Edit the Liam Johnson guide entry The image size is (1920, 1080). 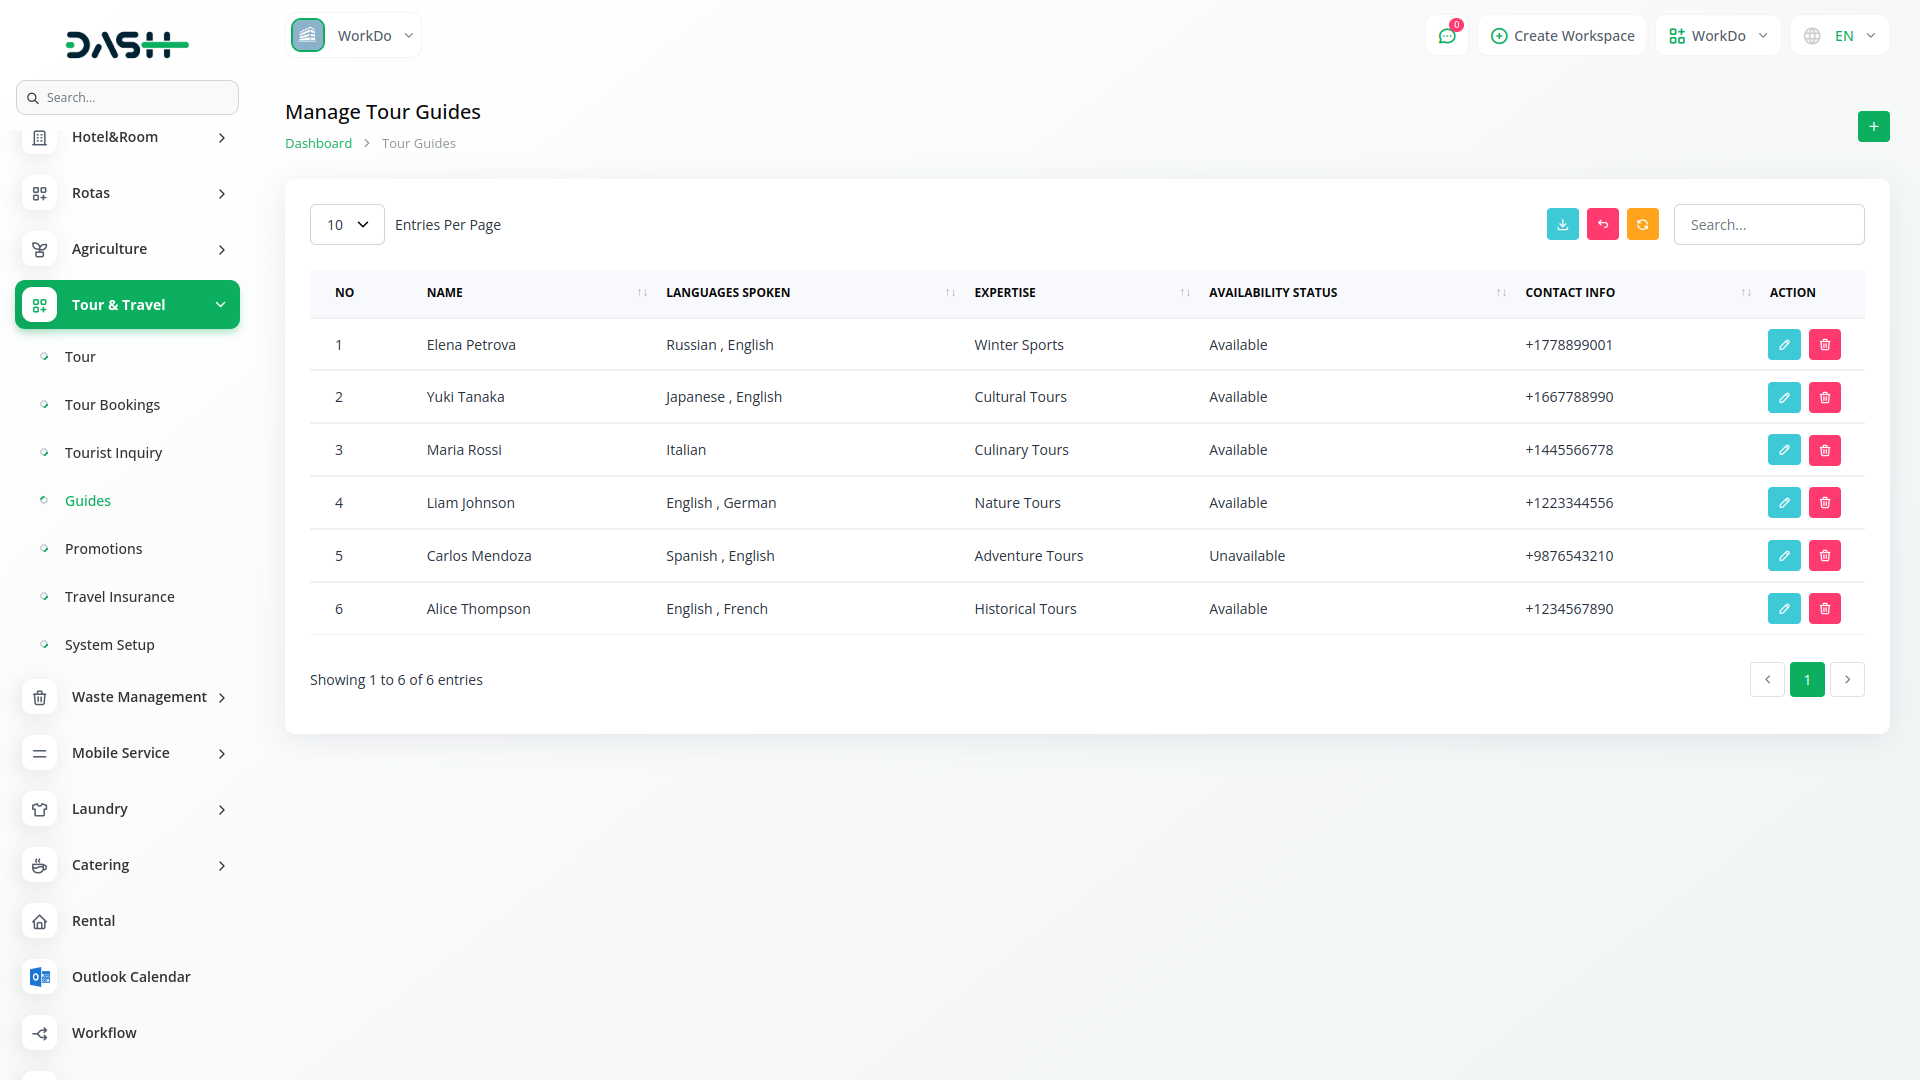click(1784, 503)
